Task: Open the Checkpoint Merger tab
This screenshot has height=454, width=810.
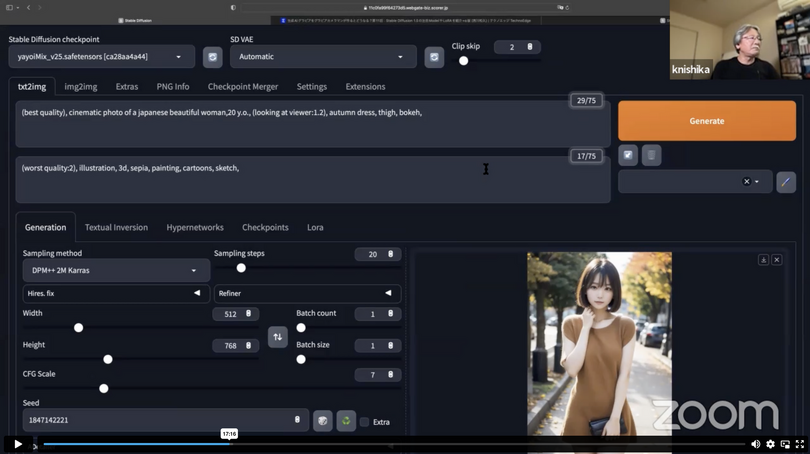Action: tap(243, 87)
